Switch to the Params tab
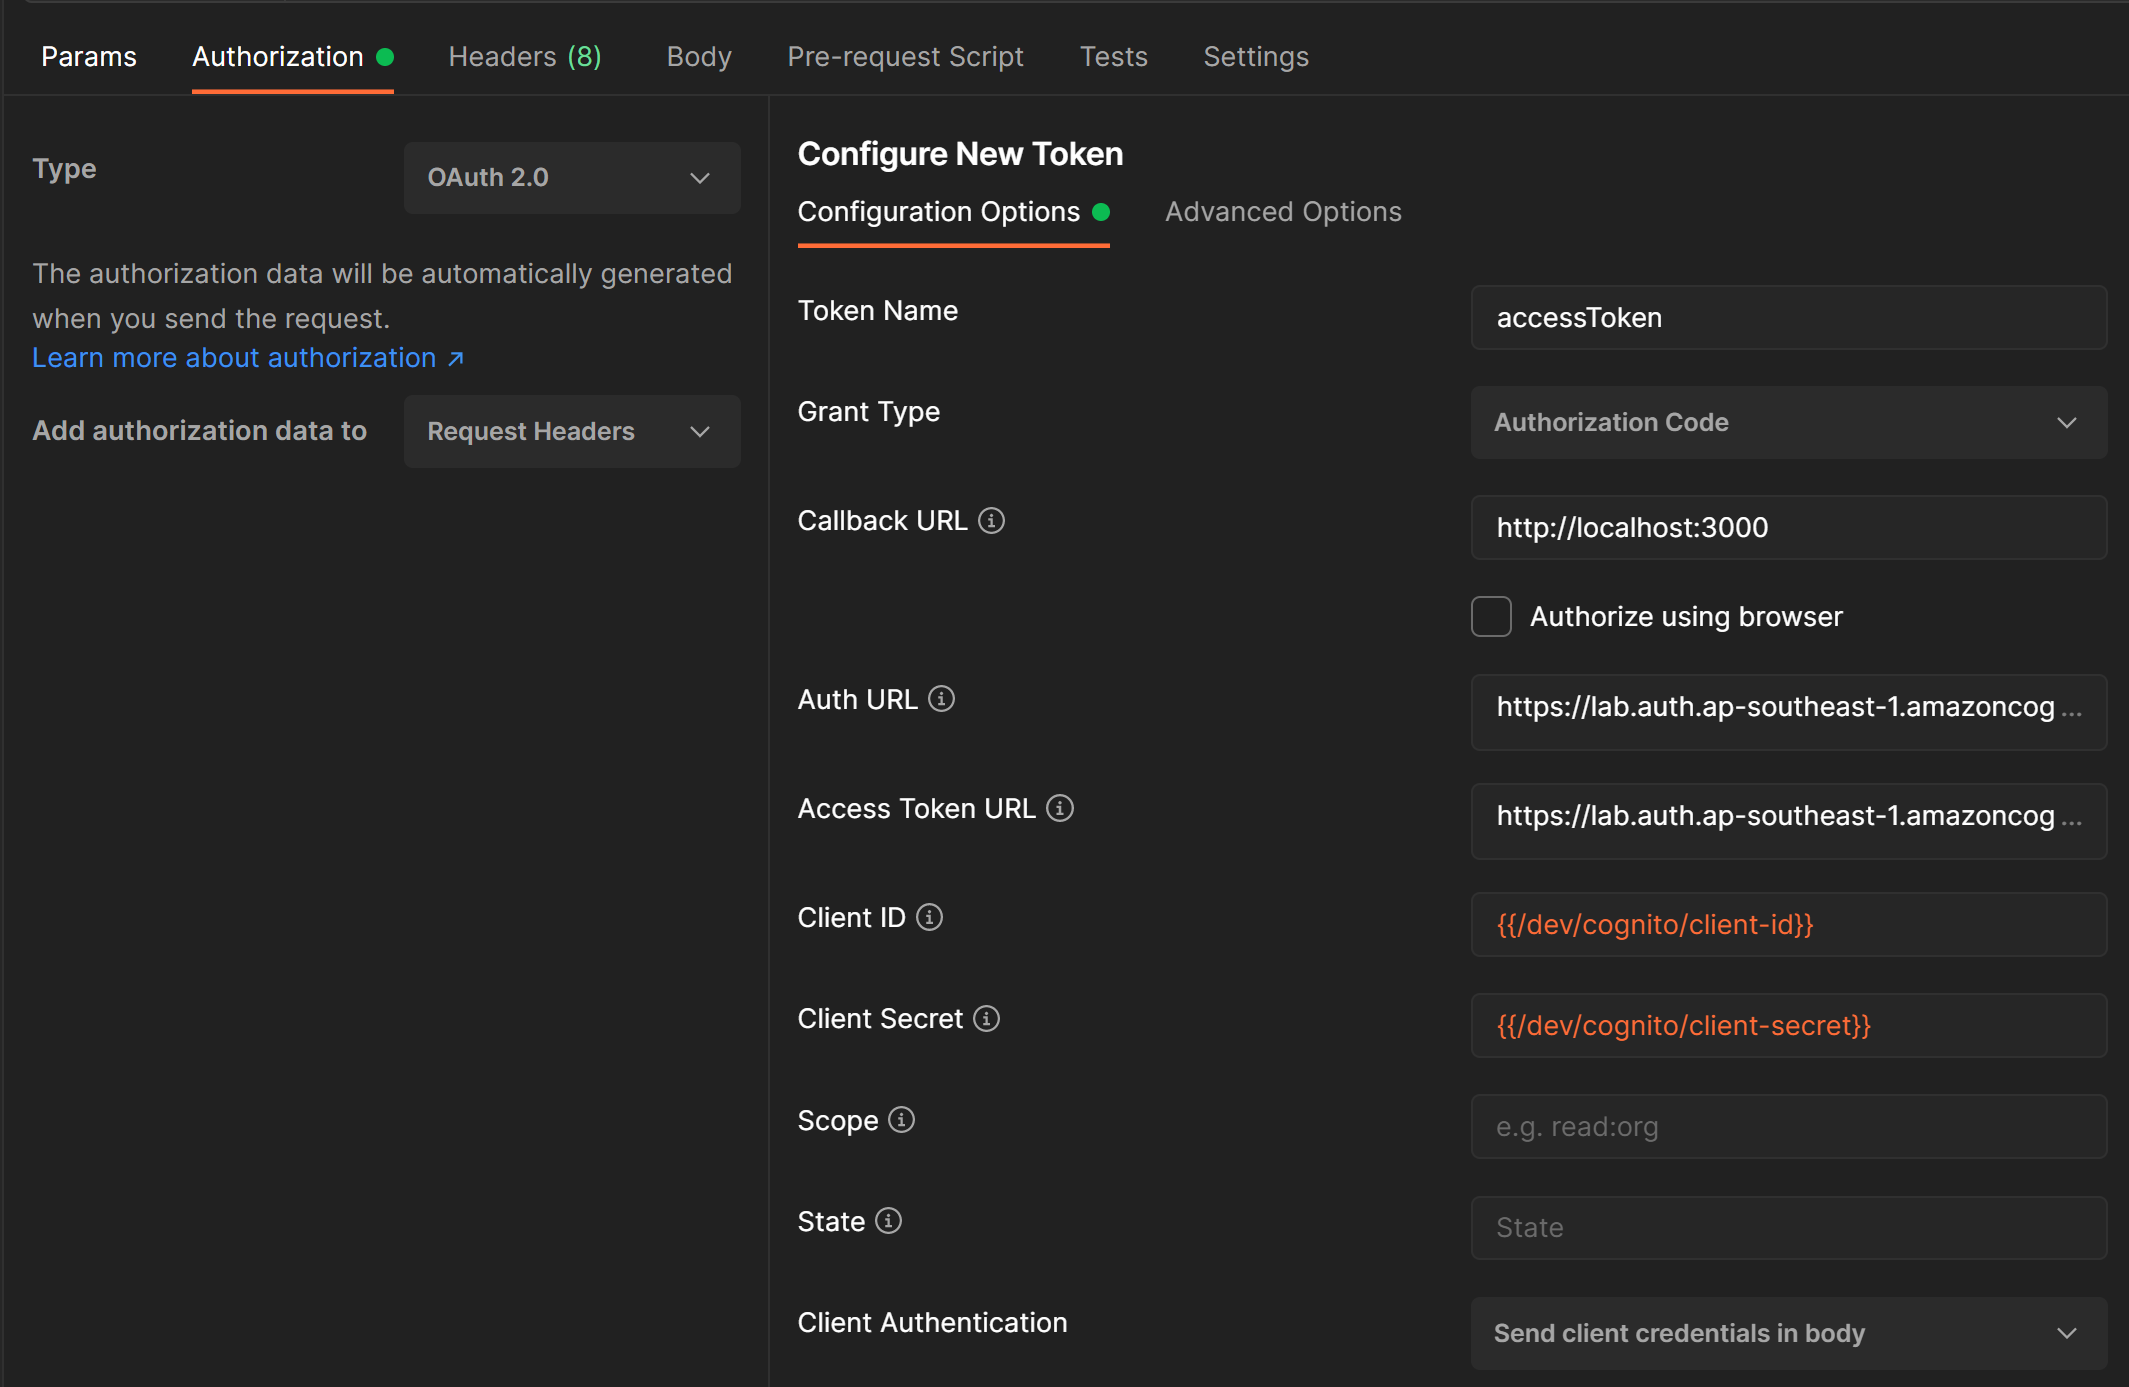This screenshot has height=1387, width=2129. 89,57
